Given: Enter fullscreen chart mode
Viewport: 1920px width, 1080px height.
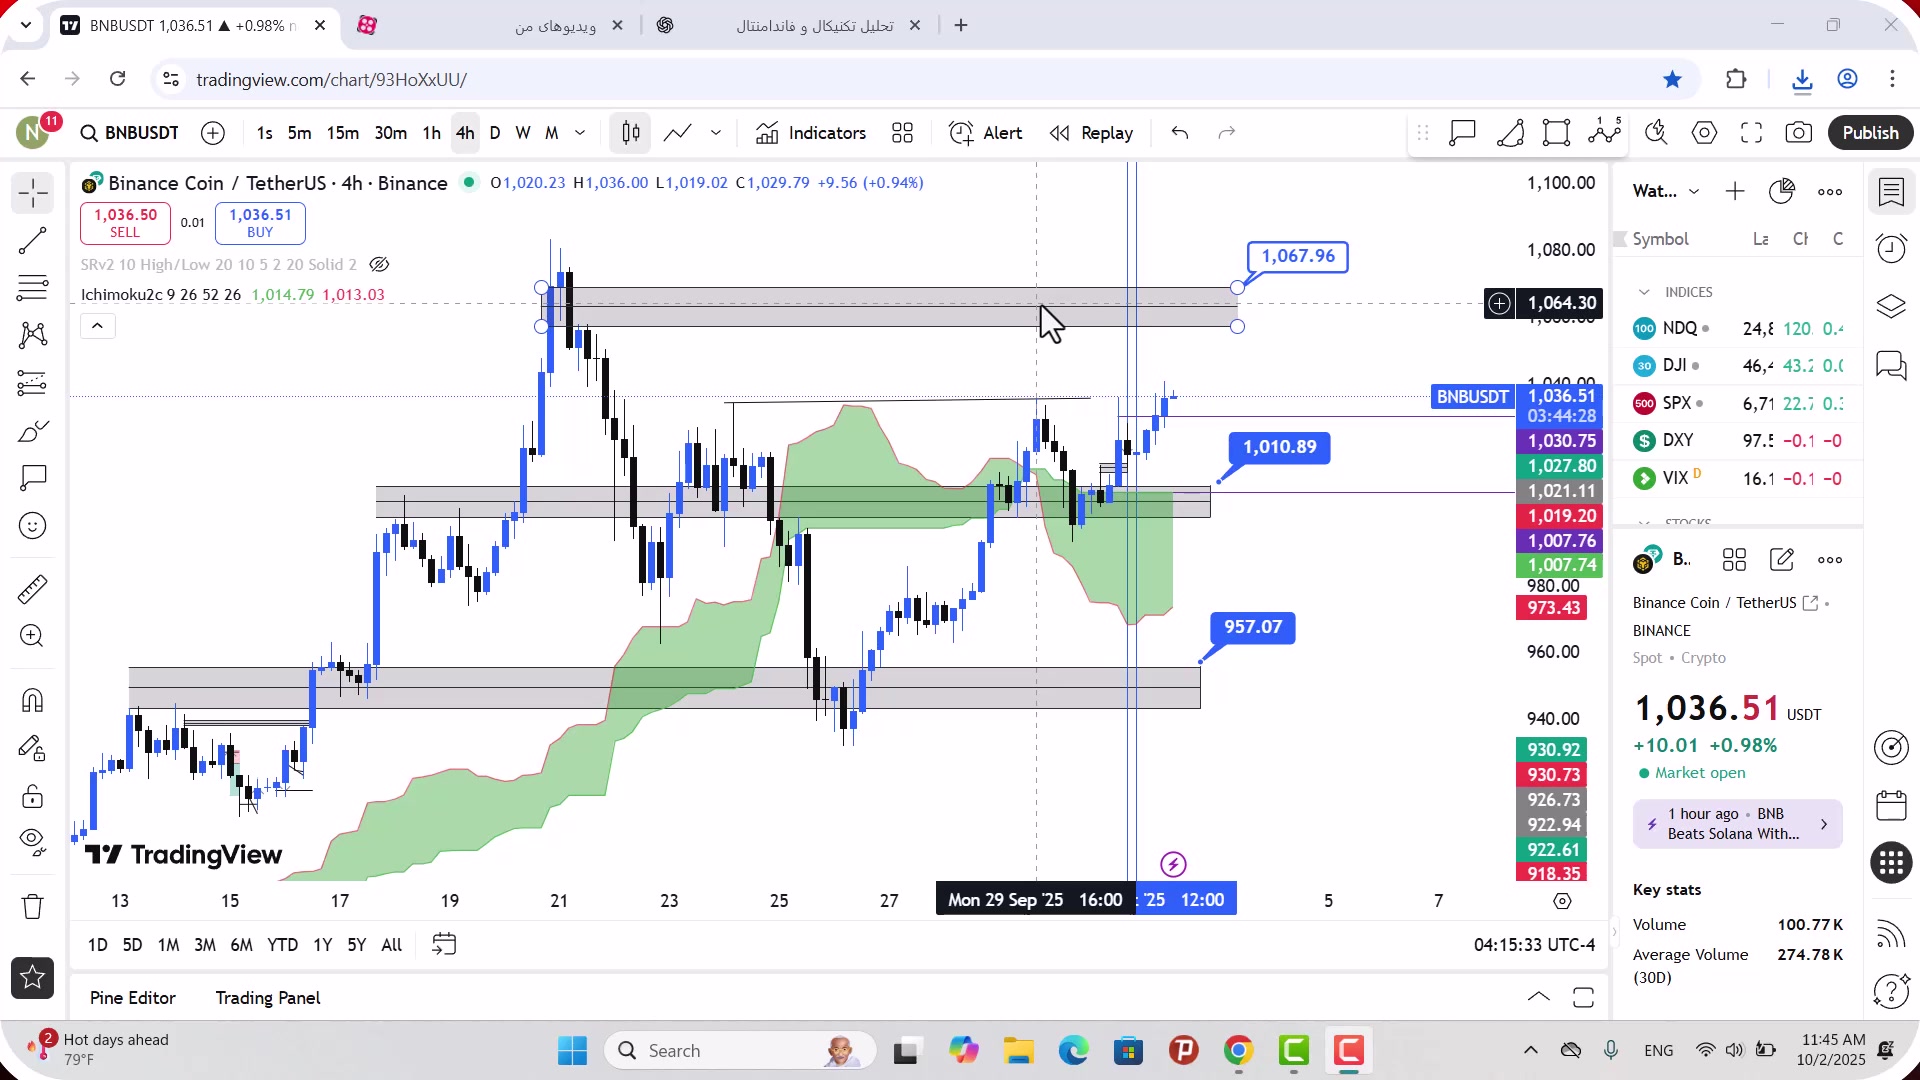Looking at the screenshot, I should [x=1751, y=133].
